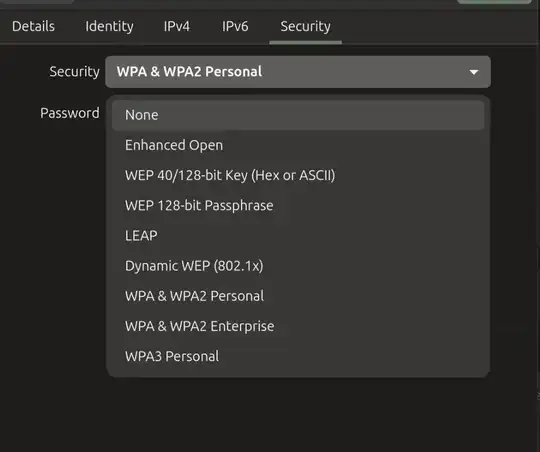Choose WPA & WPA2 Personal in list
This screenshot has width=540, height=452.
pos(298,296)
